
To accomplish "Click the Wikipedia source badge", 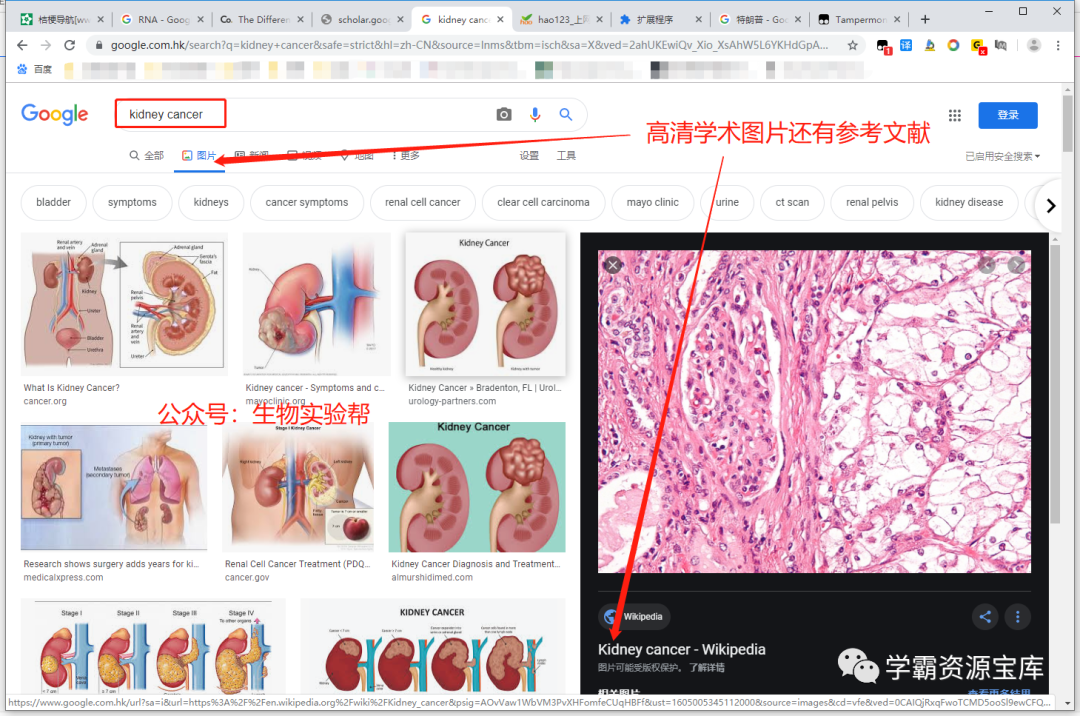I will click(x=634, y=617).
